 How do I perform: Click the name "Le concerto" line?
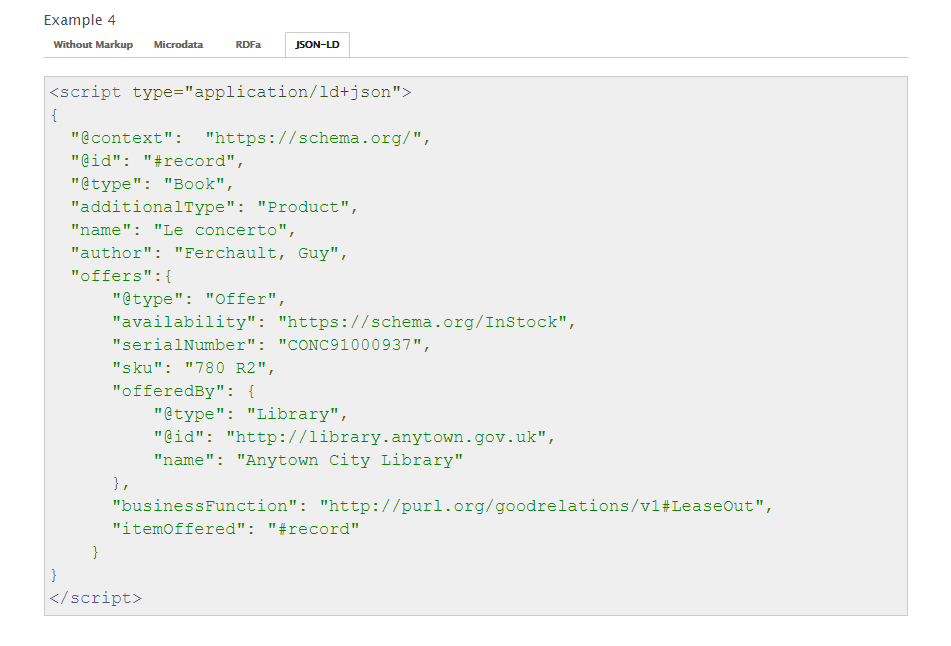pyautogui.click(x=183, y=230)
